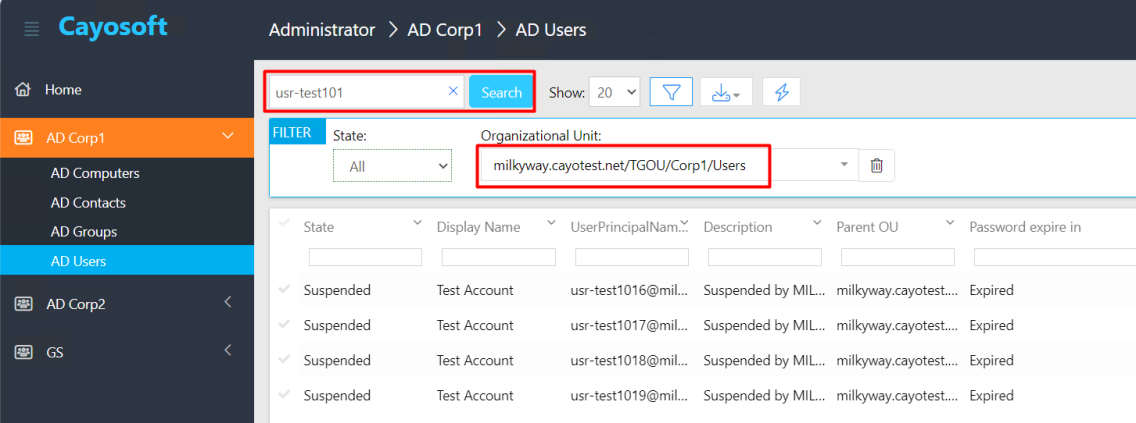Click Expired in the usr-test1018 row
The width and height of the screenshot is (1136, 423).
991,360
